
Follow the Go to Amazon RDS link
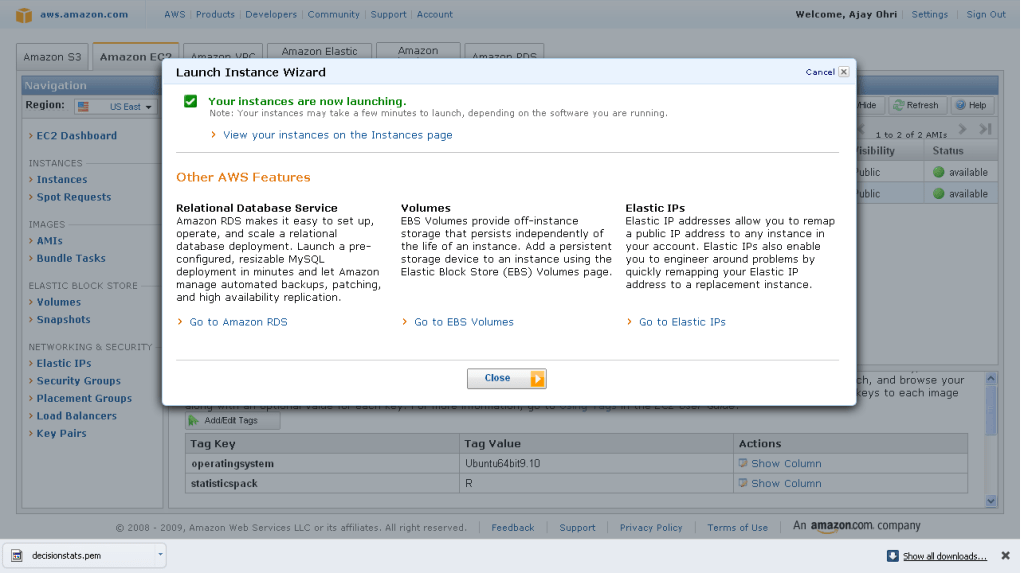[x=238, y=322]
